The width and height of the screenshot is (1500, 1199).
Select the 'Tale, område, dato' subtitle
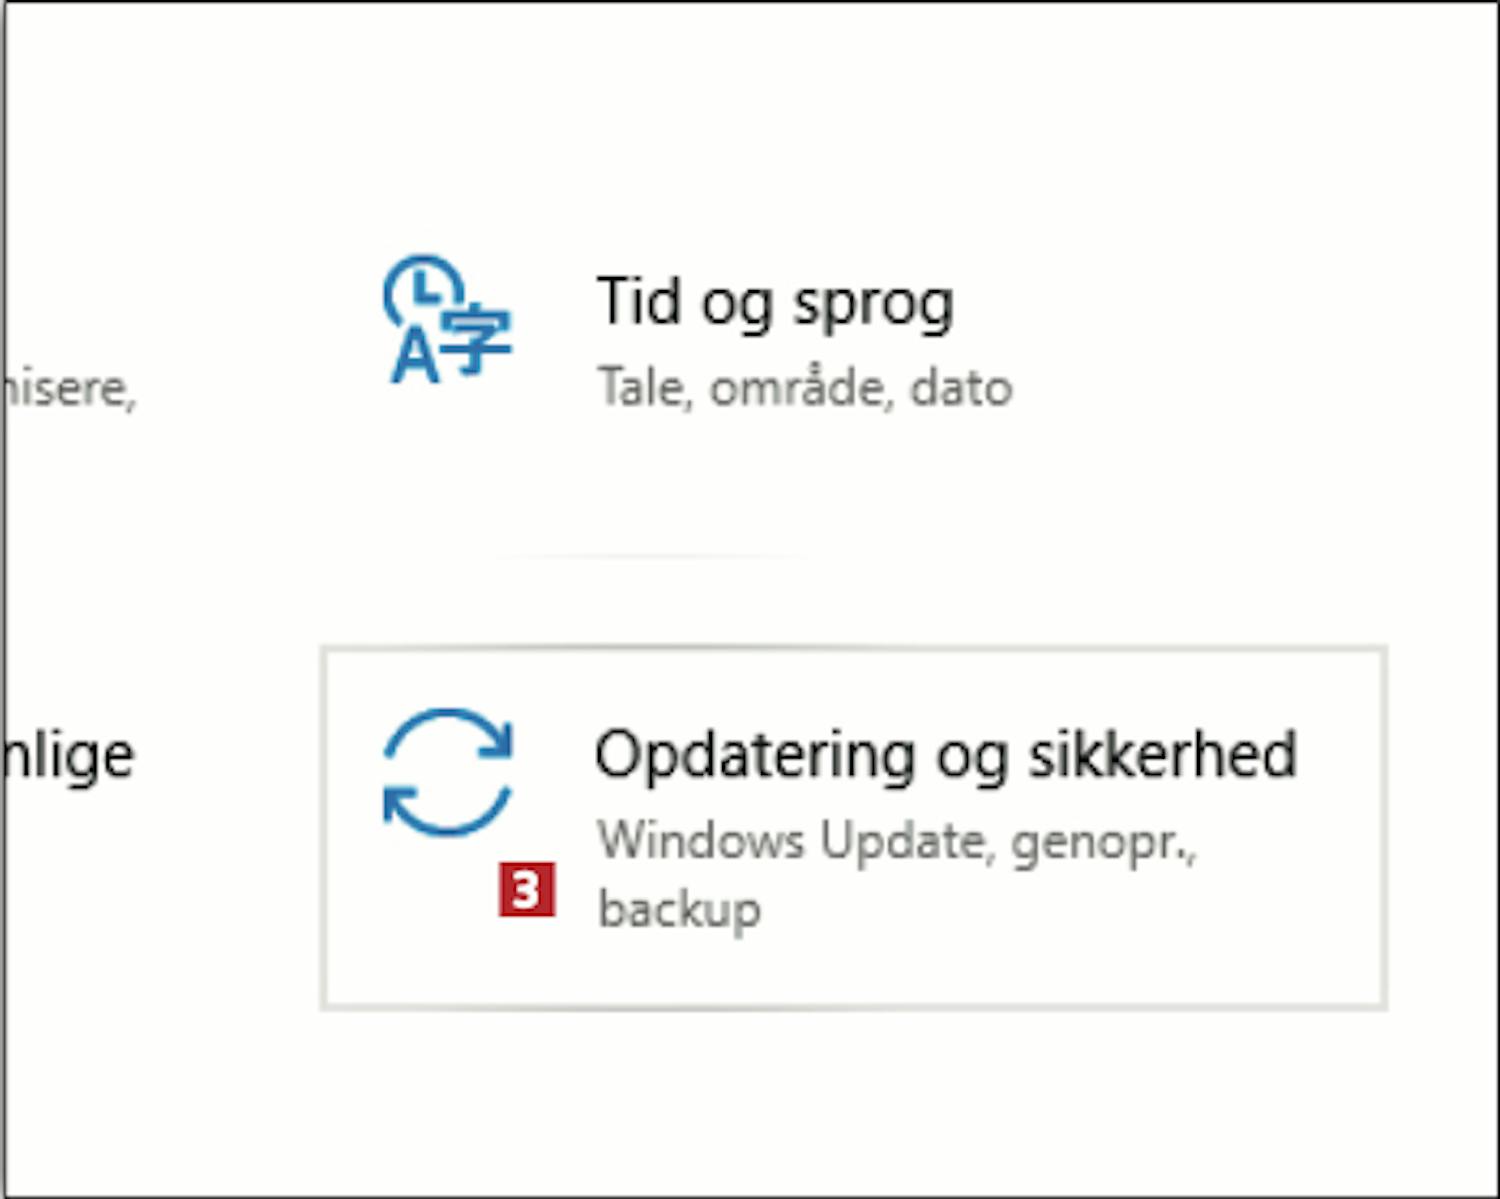point(804,388)
